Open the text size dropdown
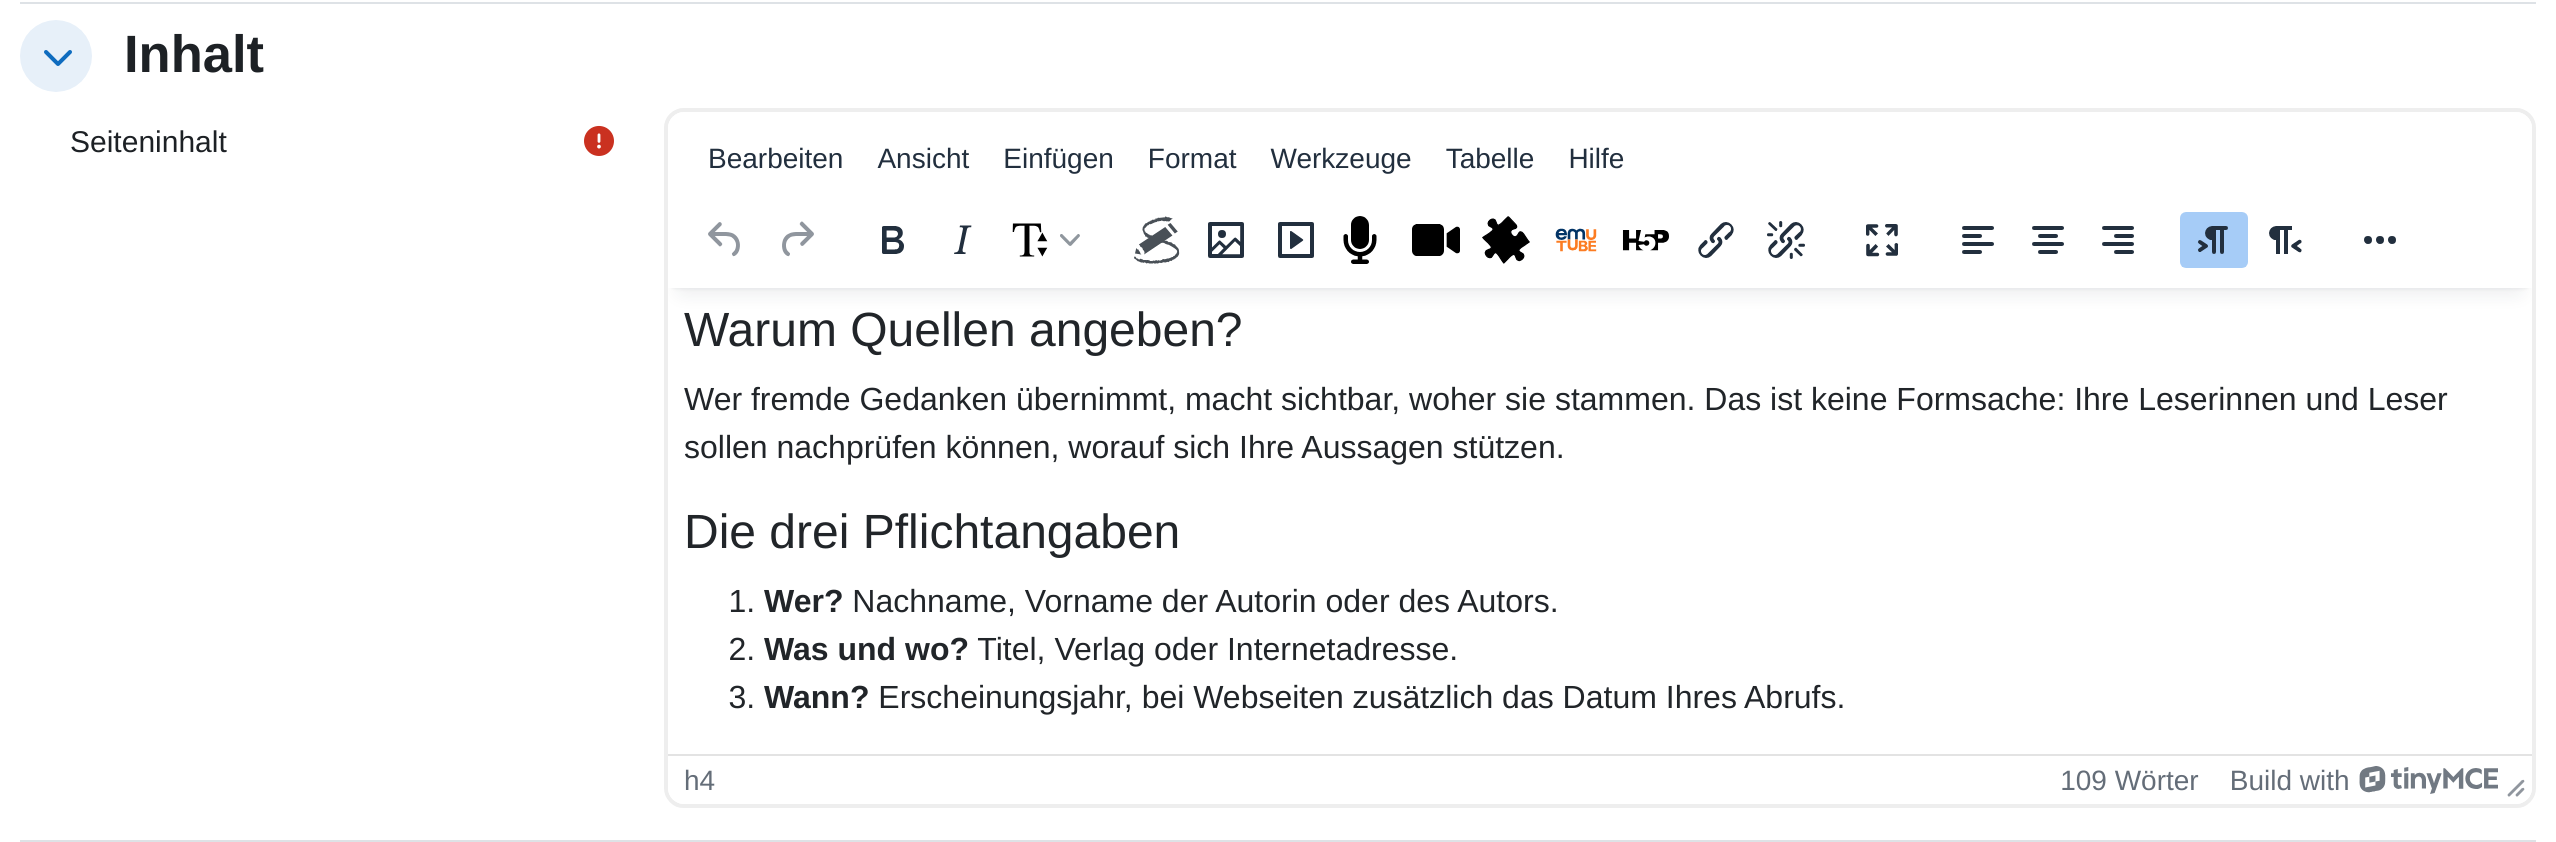This screenshot has height=842, width=2556. pos(1046,240)
